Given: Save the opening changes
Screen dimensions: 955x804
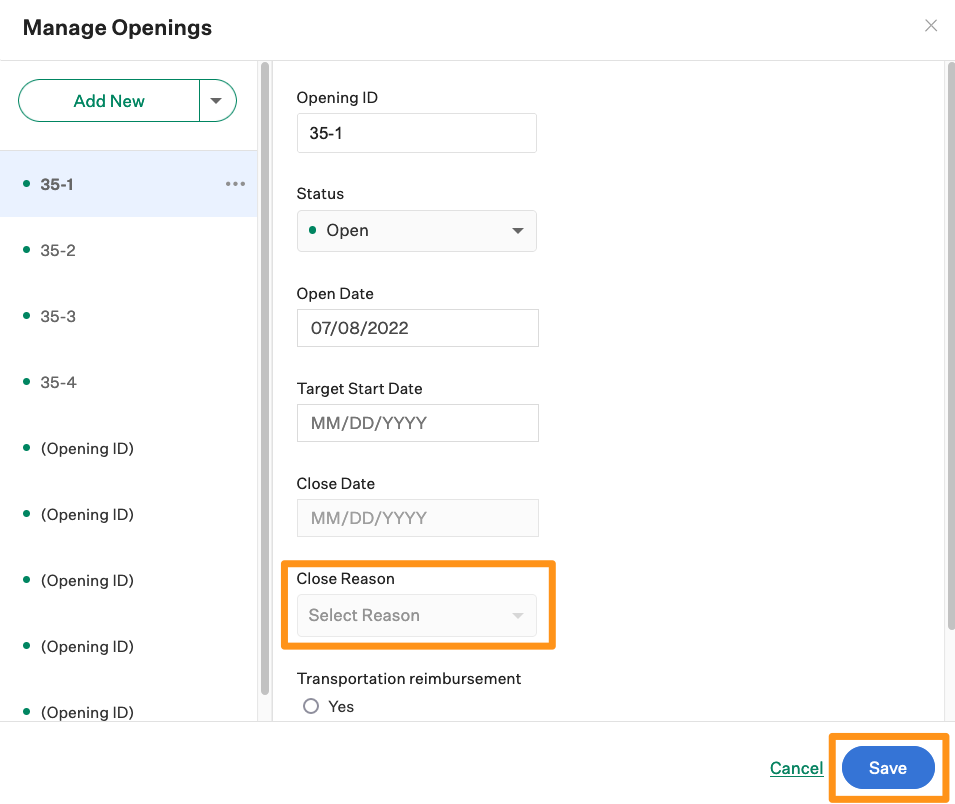Looking at the screenshot, I should (x=888, y=767).
